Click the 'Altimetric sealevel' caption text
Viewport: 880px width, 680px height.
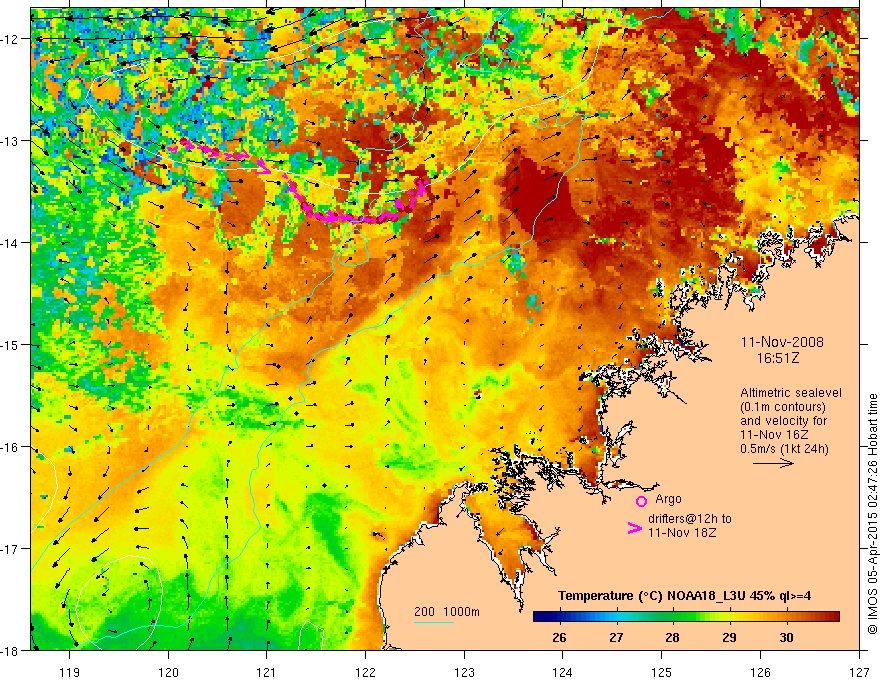(791, 393)
